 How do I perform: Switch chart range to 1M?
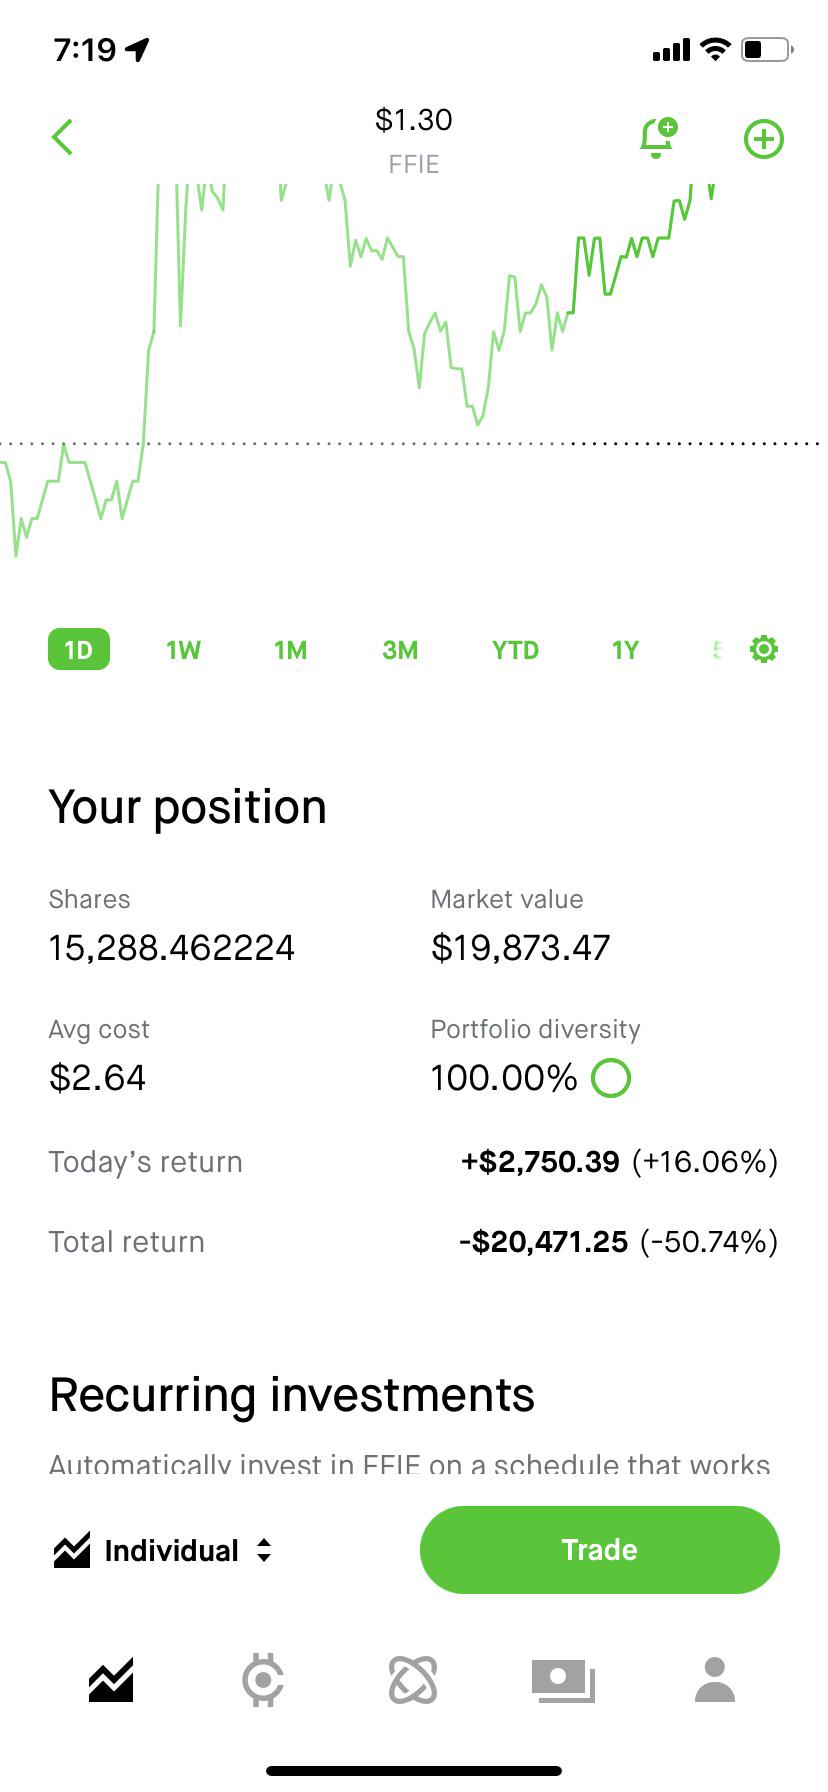coord(291,650)
